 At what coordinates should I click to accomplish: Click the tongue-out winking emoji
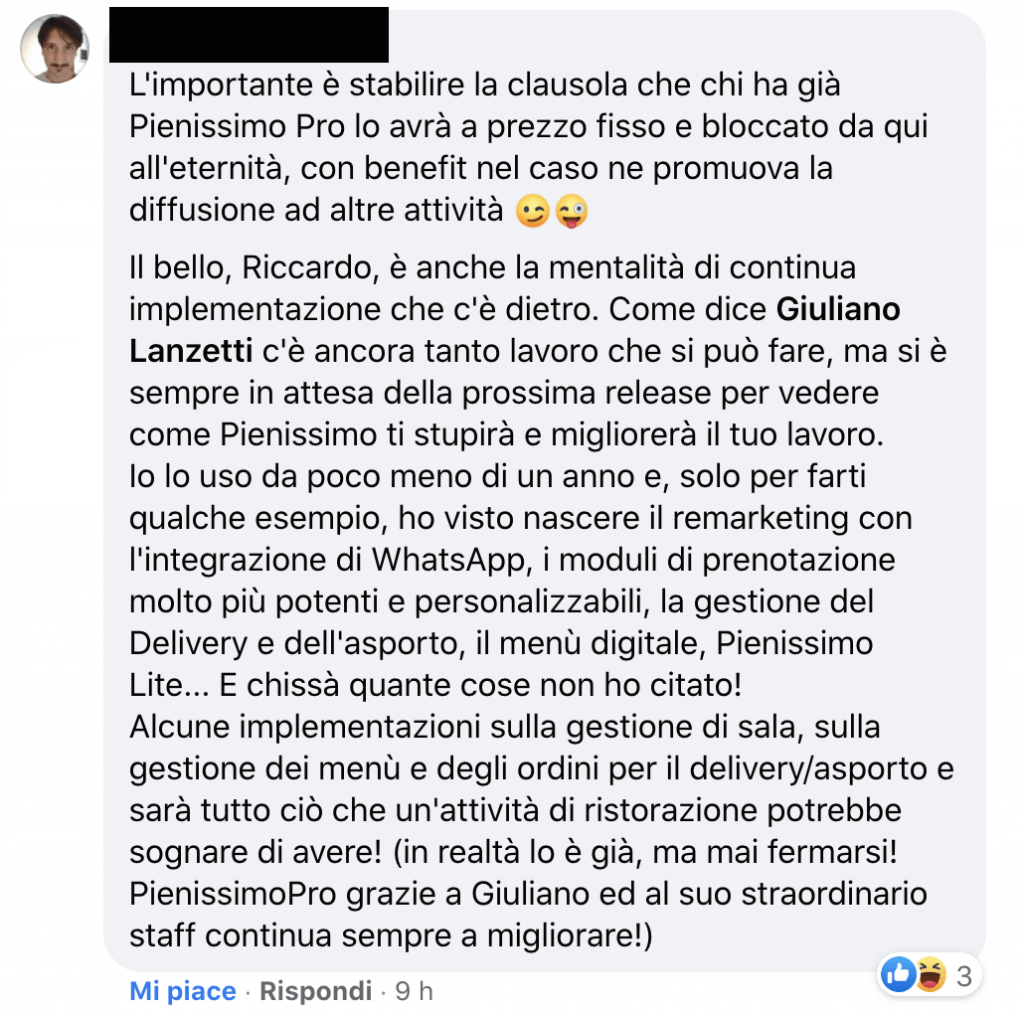coord(571,212)
